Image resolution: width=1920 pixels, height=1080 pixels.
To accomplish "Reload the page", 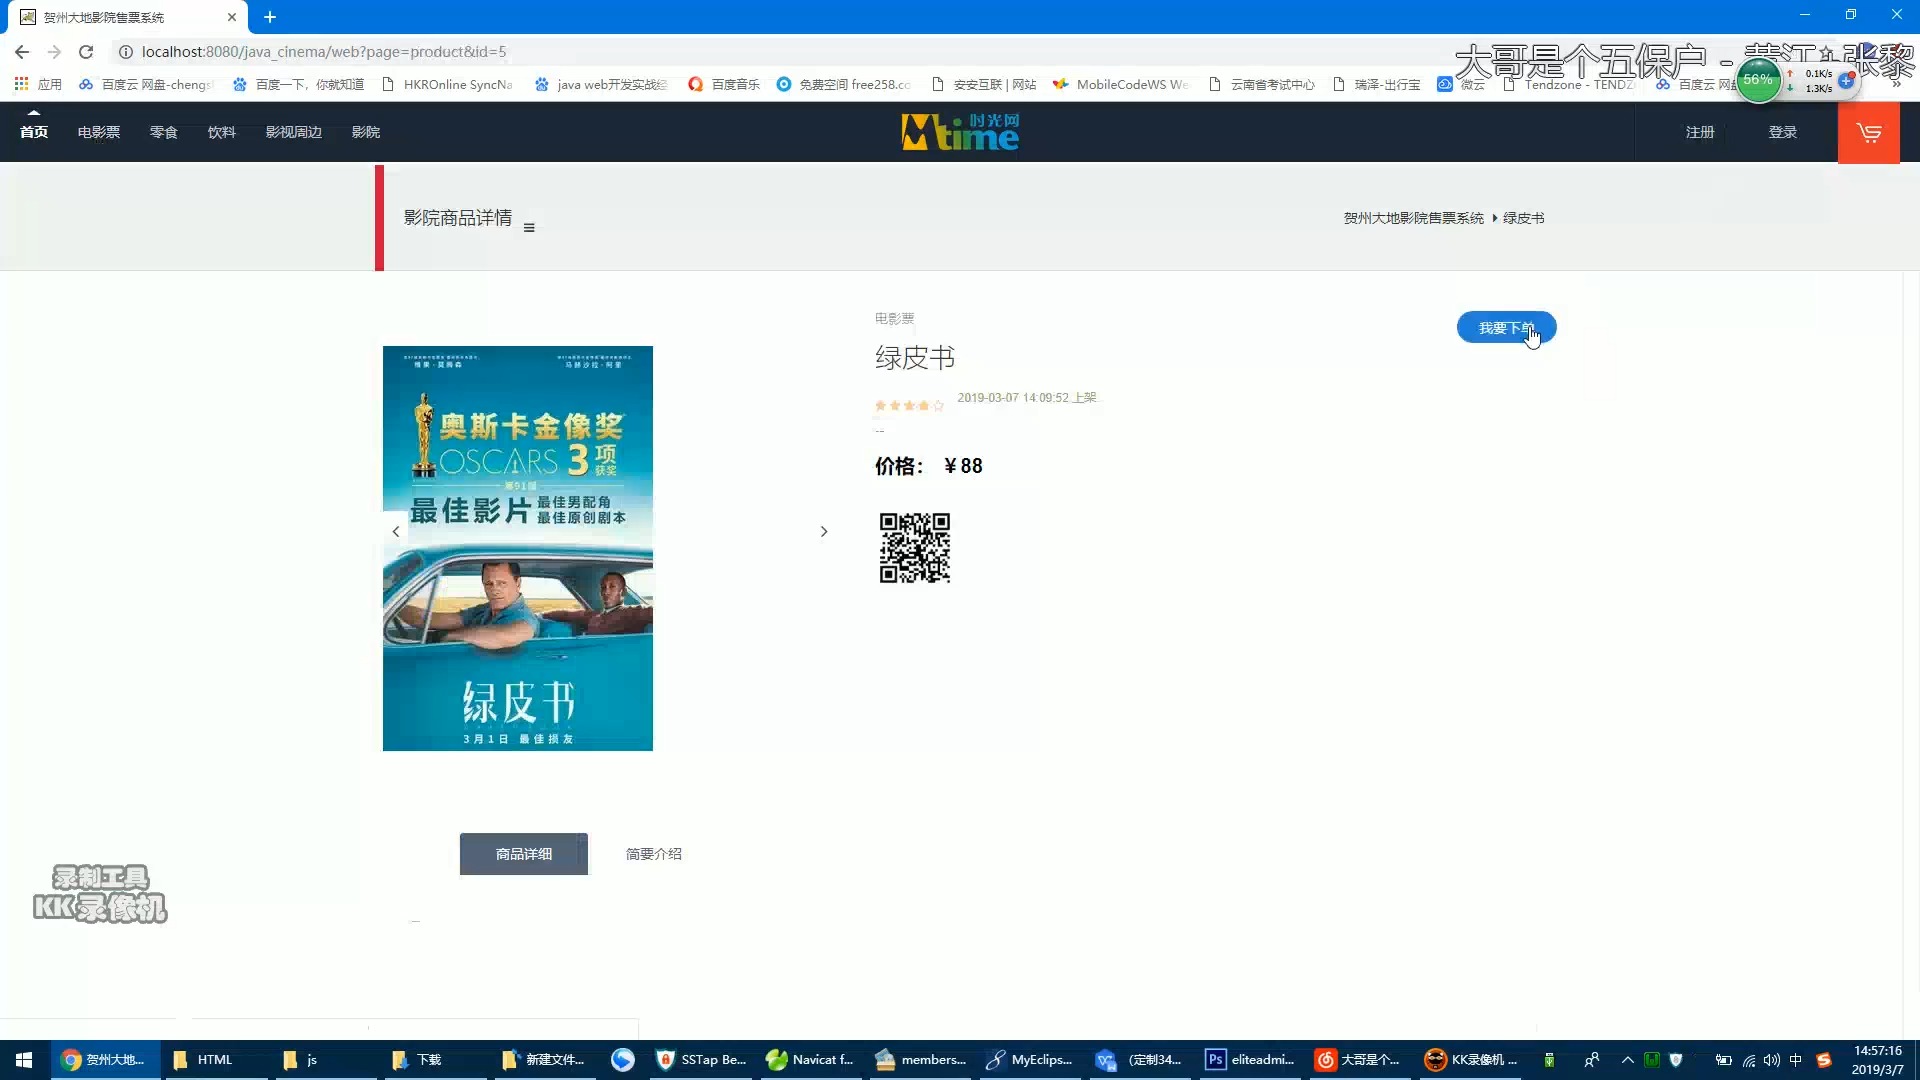I will click(86, 52).
